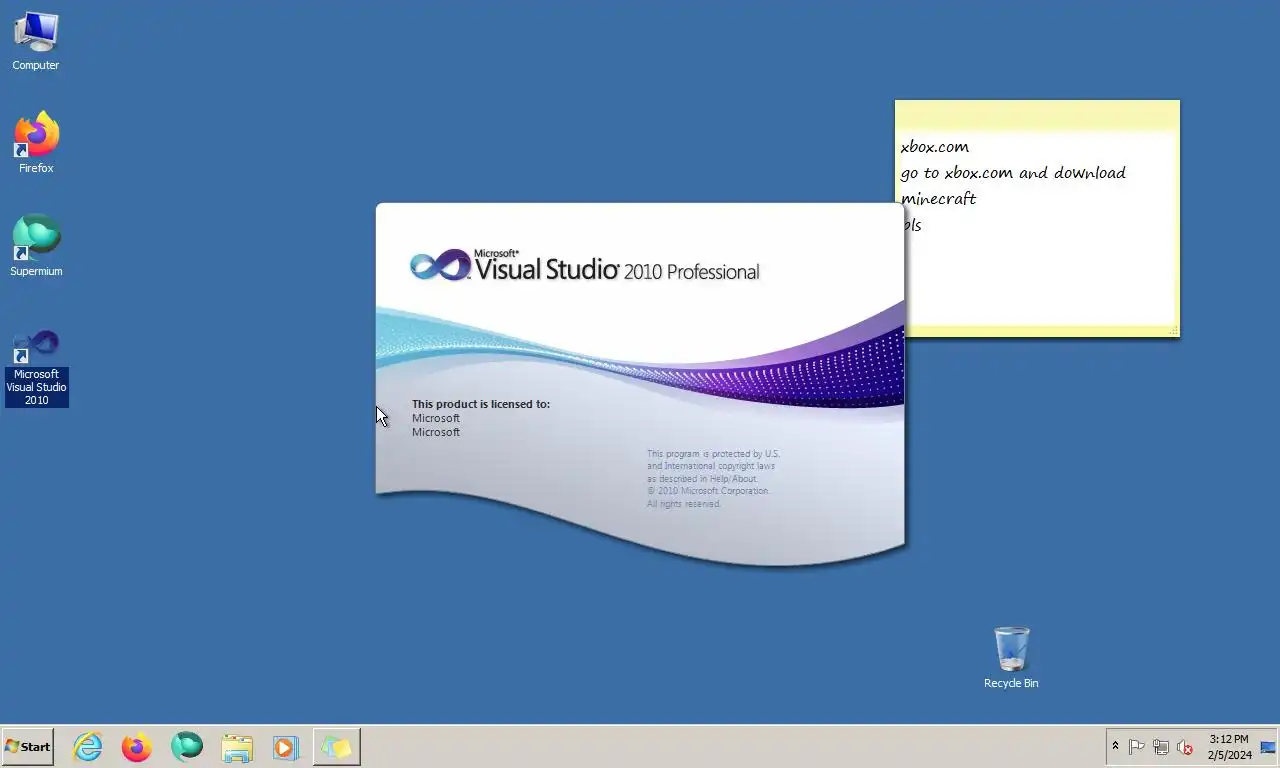The image size is (1280, 768).
Task: Open the Action Center flag icon
Action: [x=1137, y=747]
